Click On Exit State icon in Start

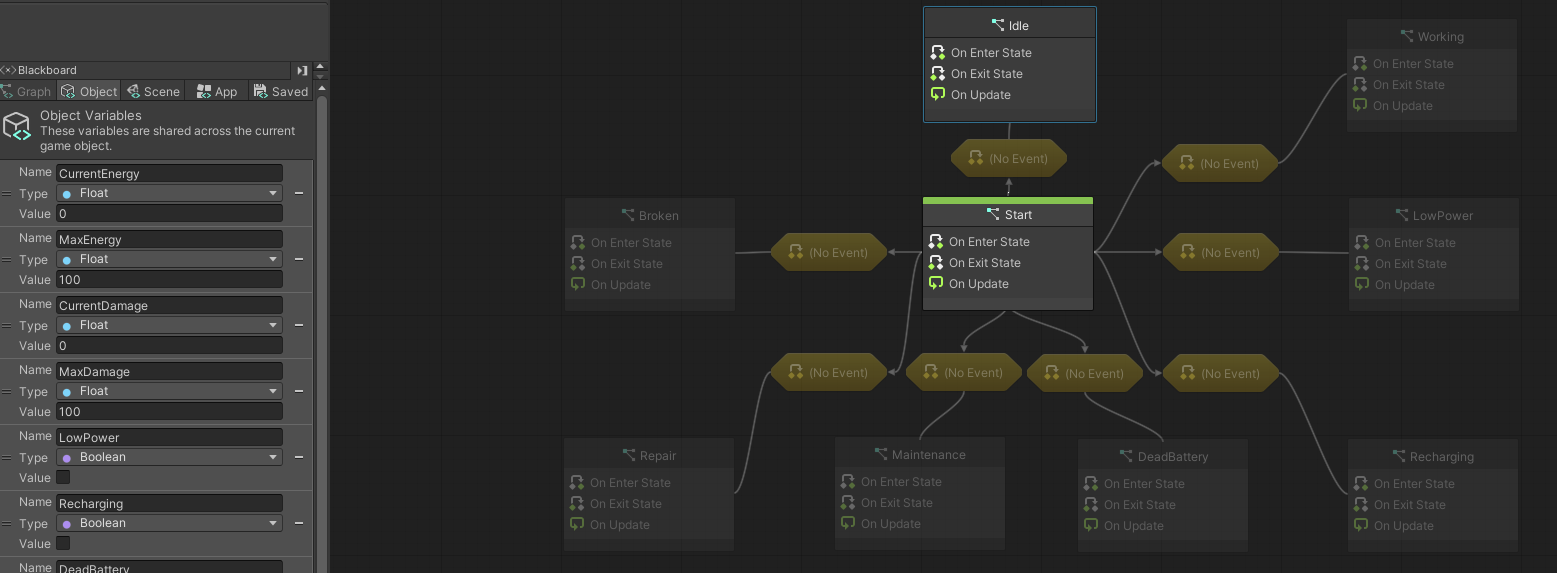tap(936, 263)
